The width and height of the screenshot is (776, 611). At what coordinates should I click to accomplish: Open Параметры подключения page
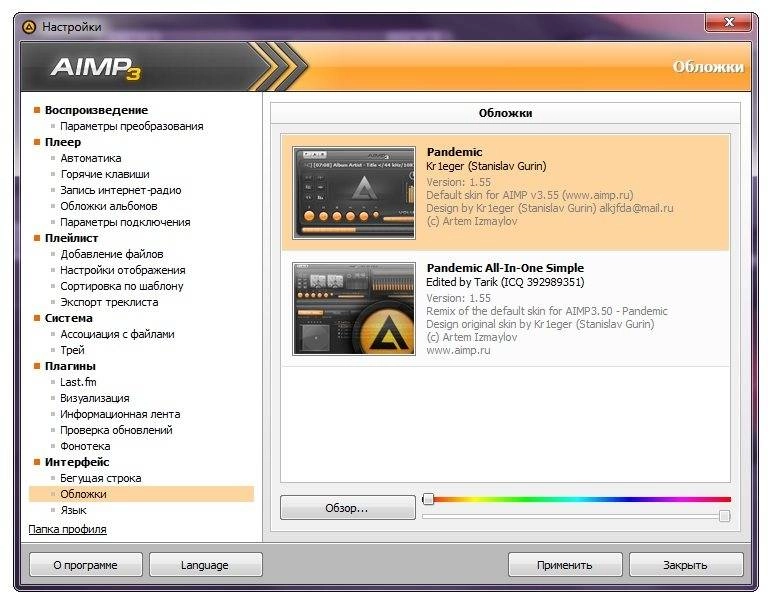click(x=125, y=222)
